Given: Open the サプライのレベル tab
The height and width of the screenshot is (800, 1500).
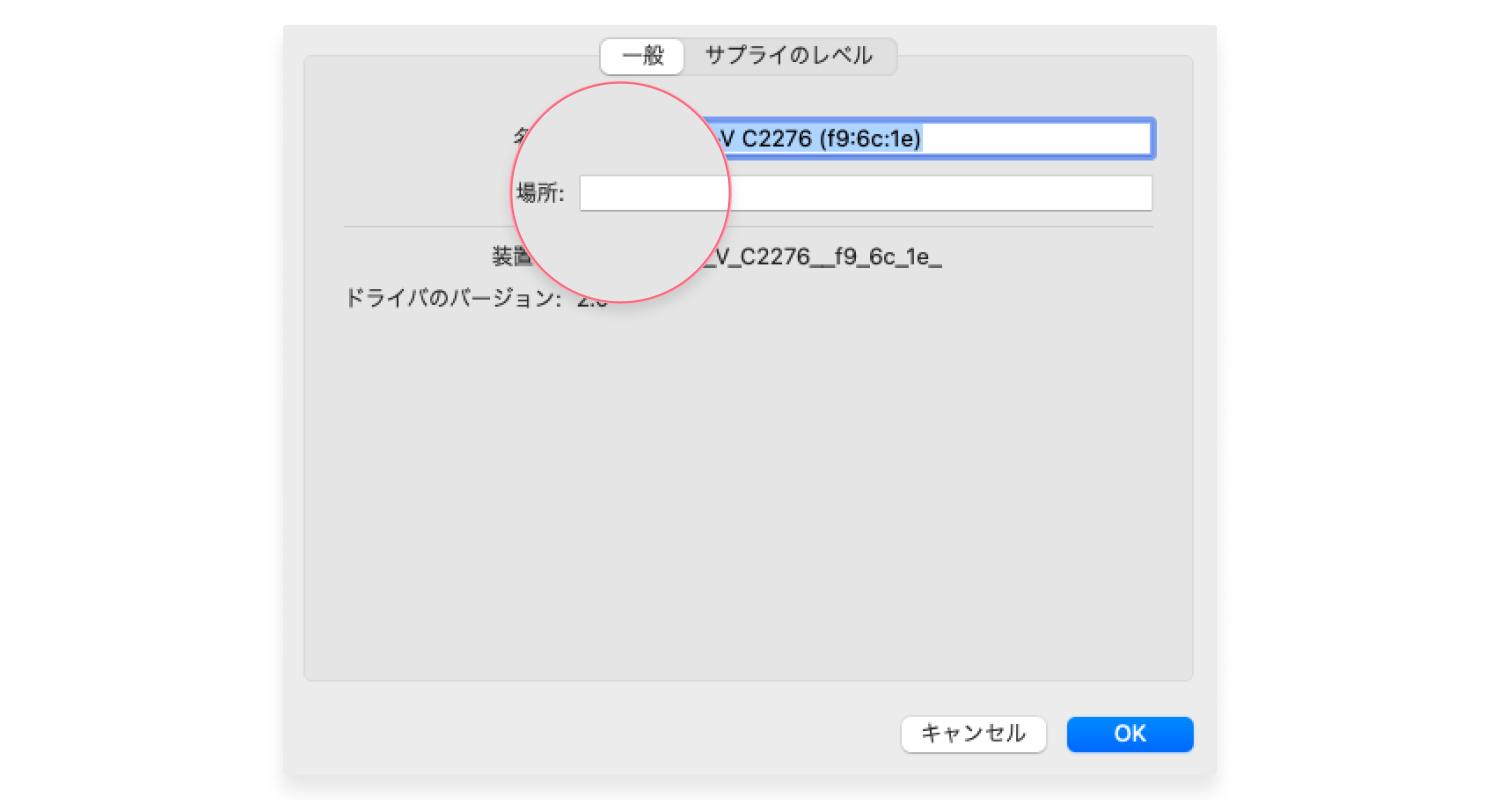Looking at the screenshot, I should tap(789, 56).
